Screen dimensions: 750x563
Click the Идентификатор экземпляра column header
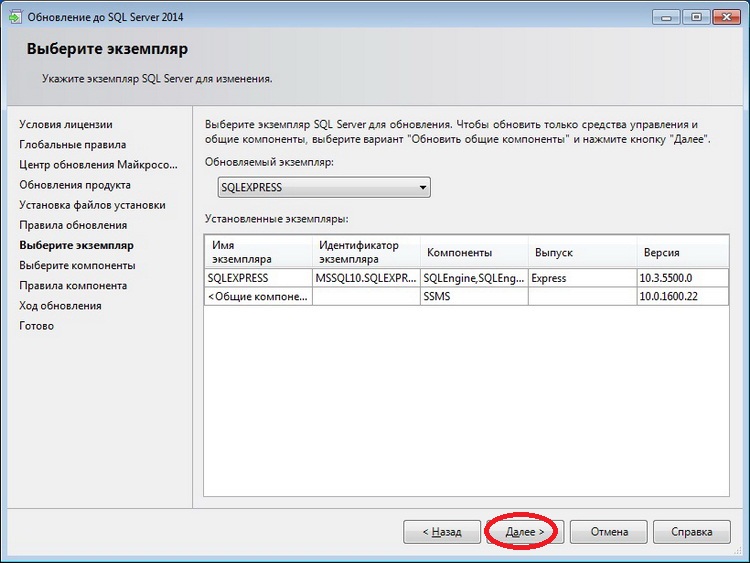365,252
